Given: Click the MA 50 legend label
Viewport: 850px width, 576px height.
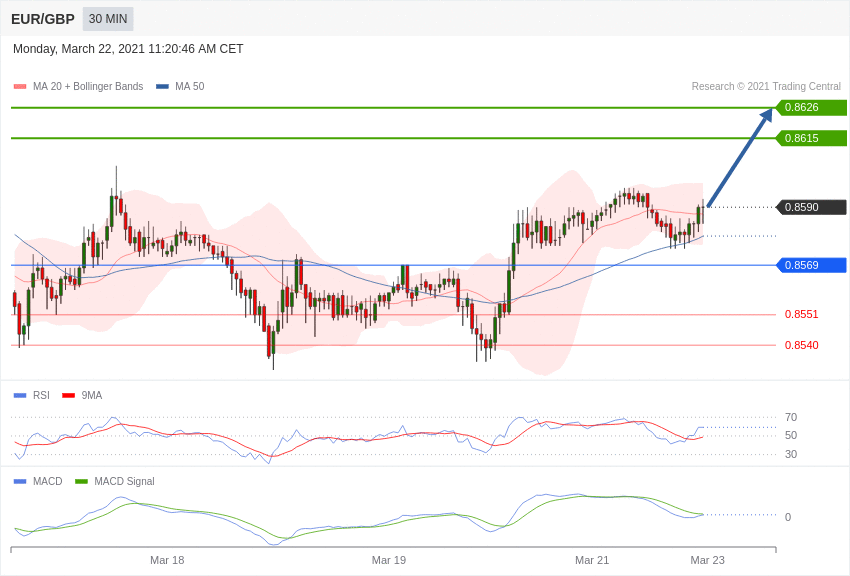Looking at the screenshot, I should click(190, 86).
